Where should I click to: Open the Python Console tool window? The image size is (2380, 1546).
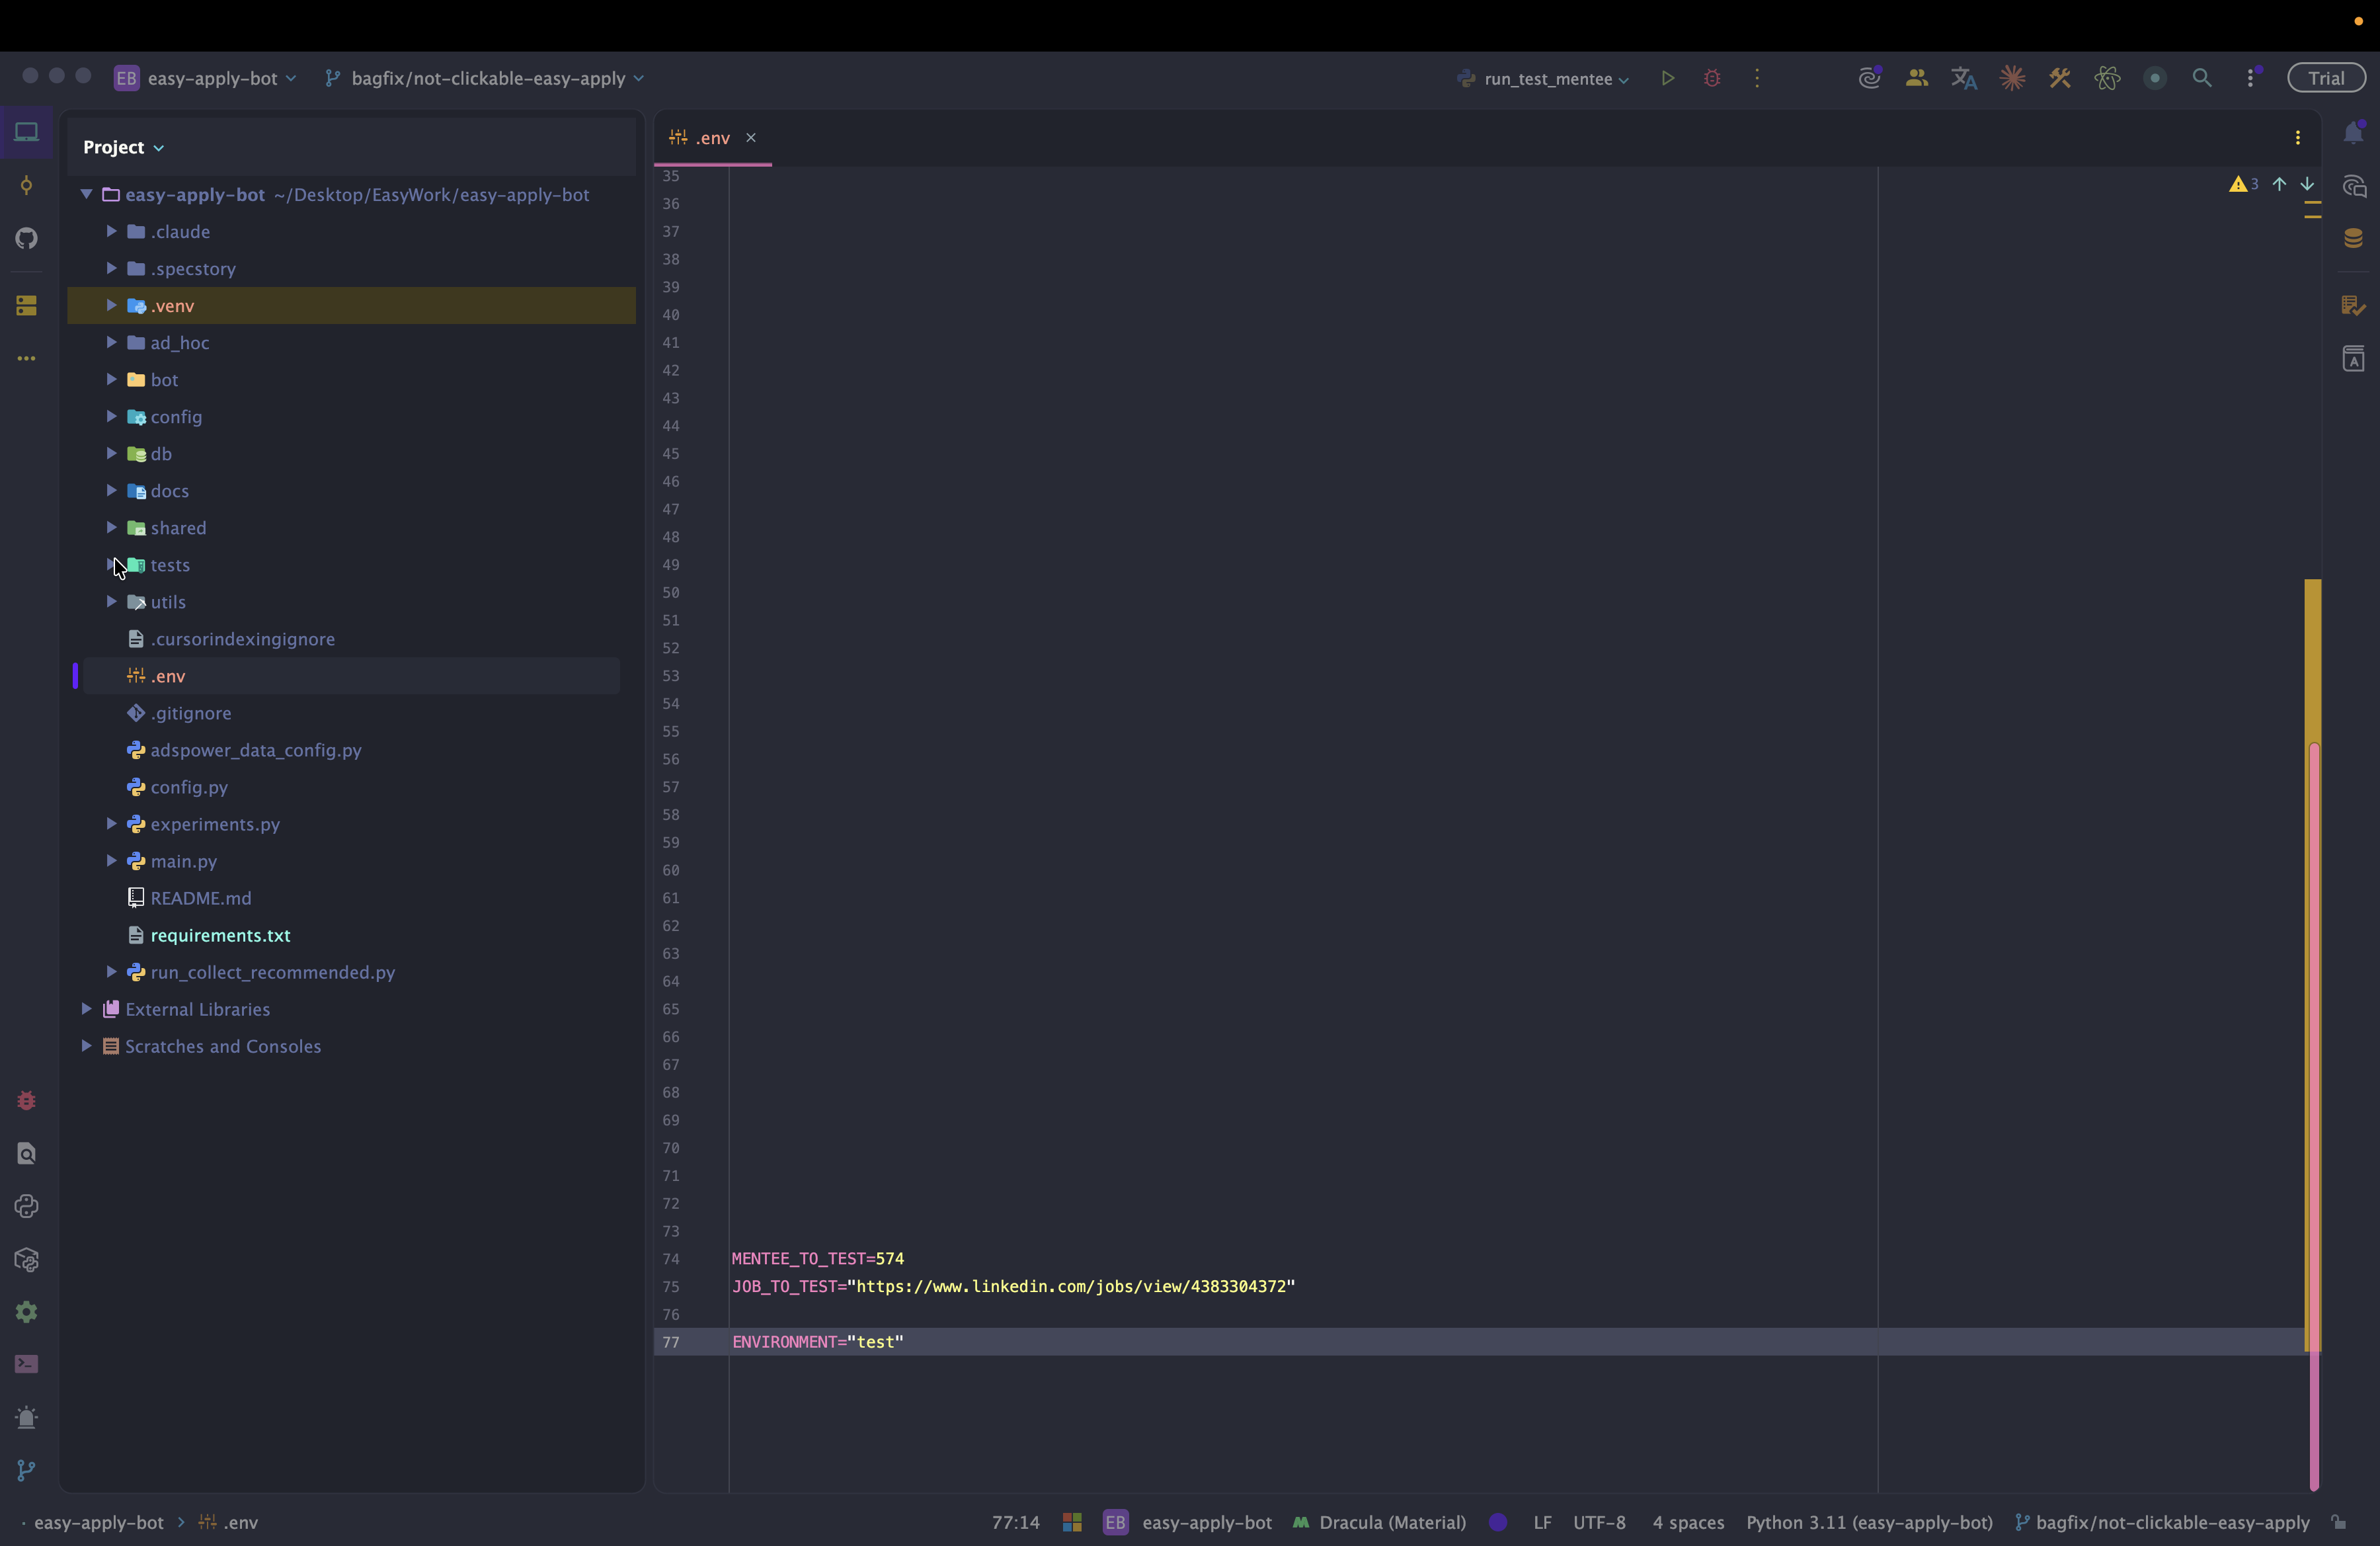coord(27,1207)
